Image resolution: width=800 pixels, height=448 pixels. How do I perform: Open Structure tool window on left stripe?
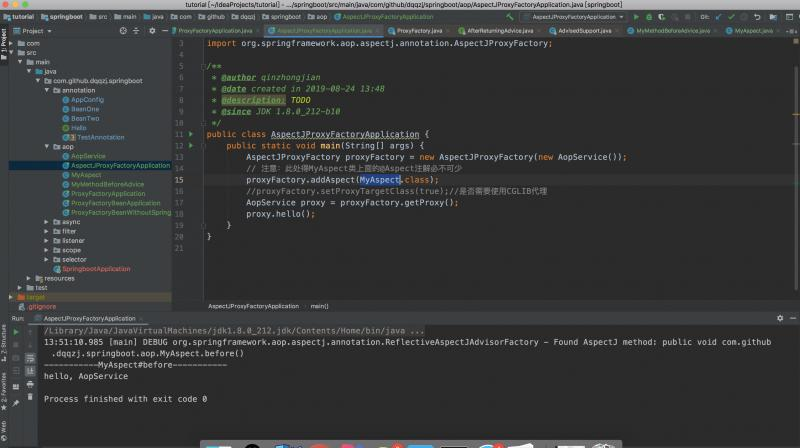click(x=4, y=343)
